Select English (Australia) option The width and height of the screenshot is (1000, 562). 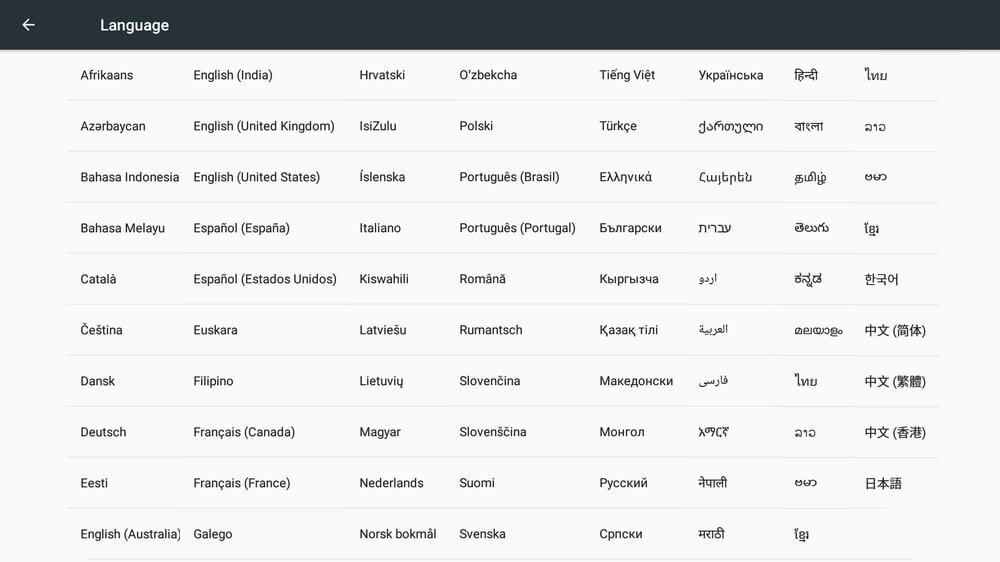[x=130, y=534]
